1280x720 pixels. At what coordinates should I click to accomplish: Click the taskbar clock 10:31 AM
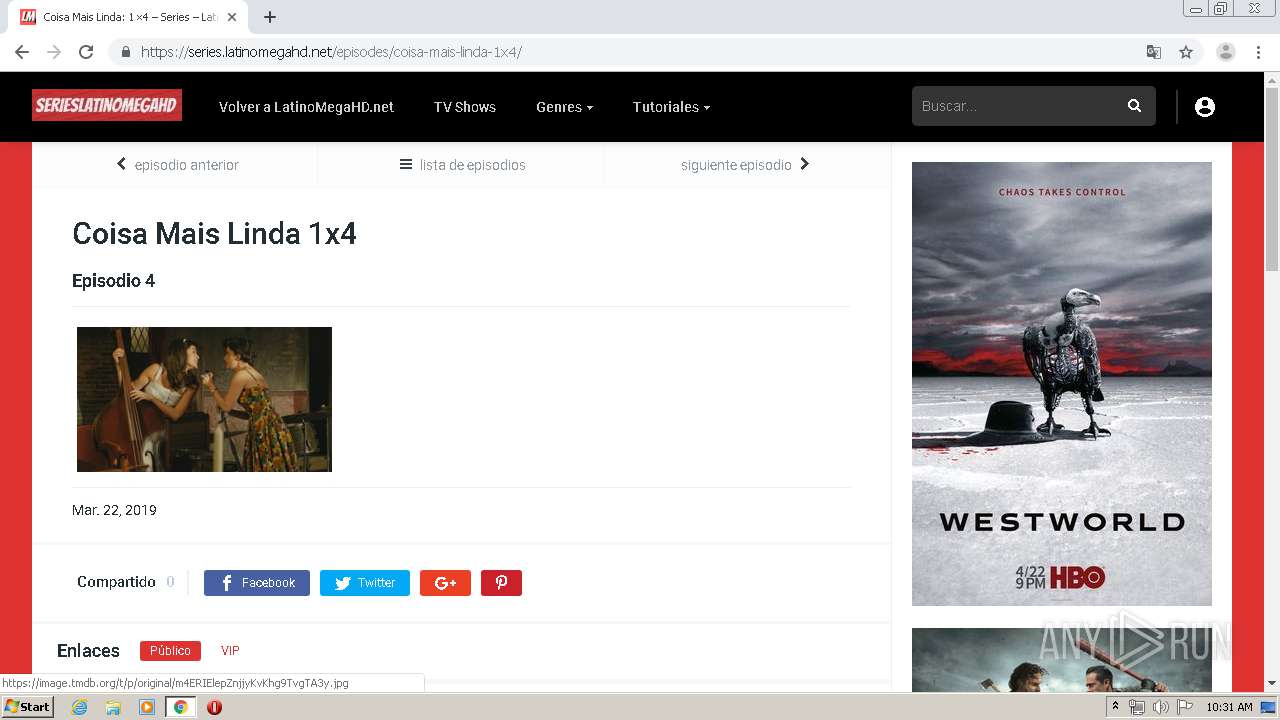tap(1229, 707)
